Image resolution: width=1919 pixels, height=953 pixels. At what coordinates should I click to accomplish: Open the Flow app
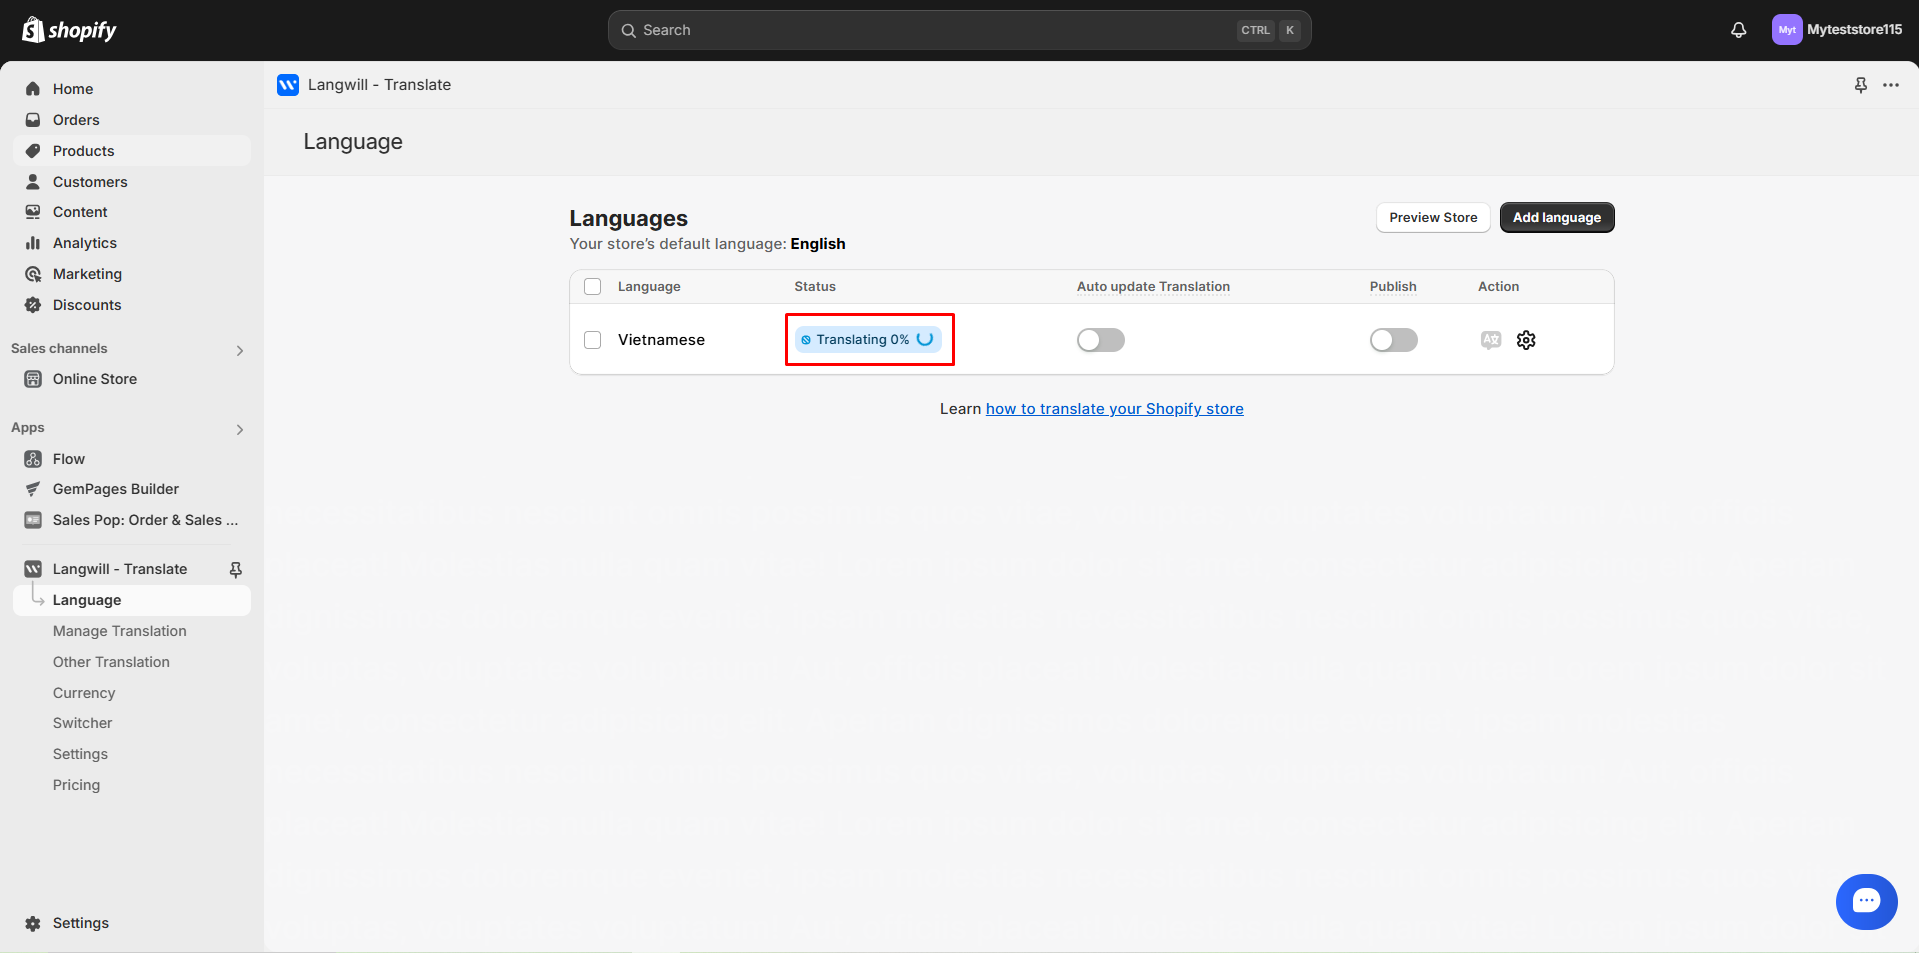68,458
